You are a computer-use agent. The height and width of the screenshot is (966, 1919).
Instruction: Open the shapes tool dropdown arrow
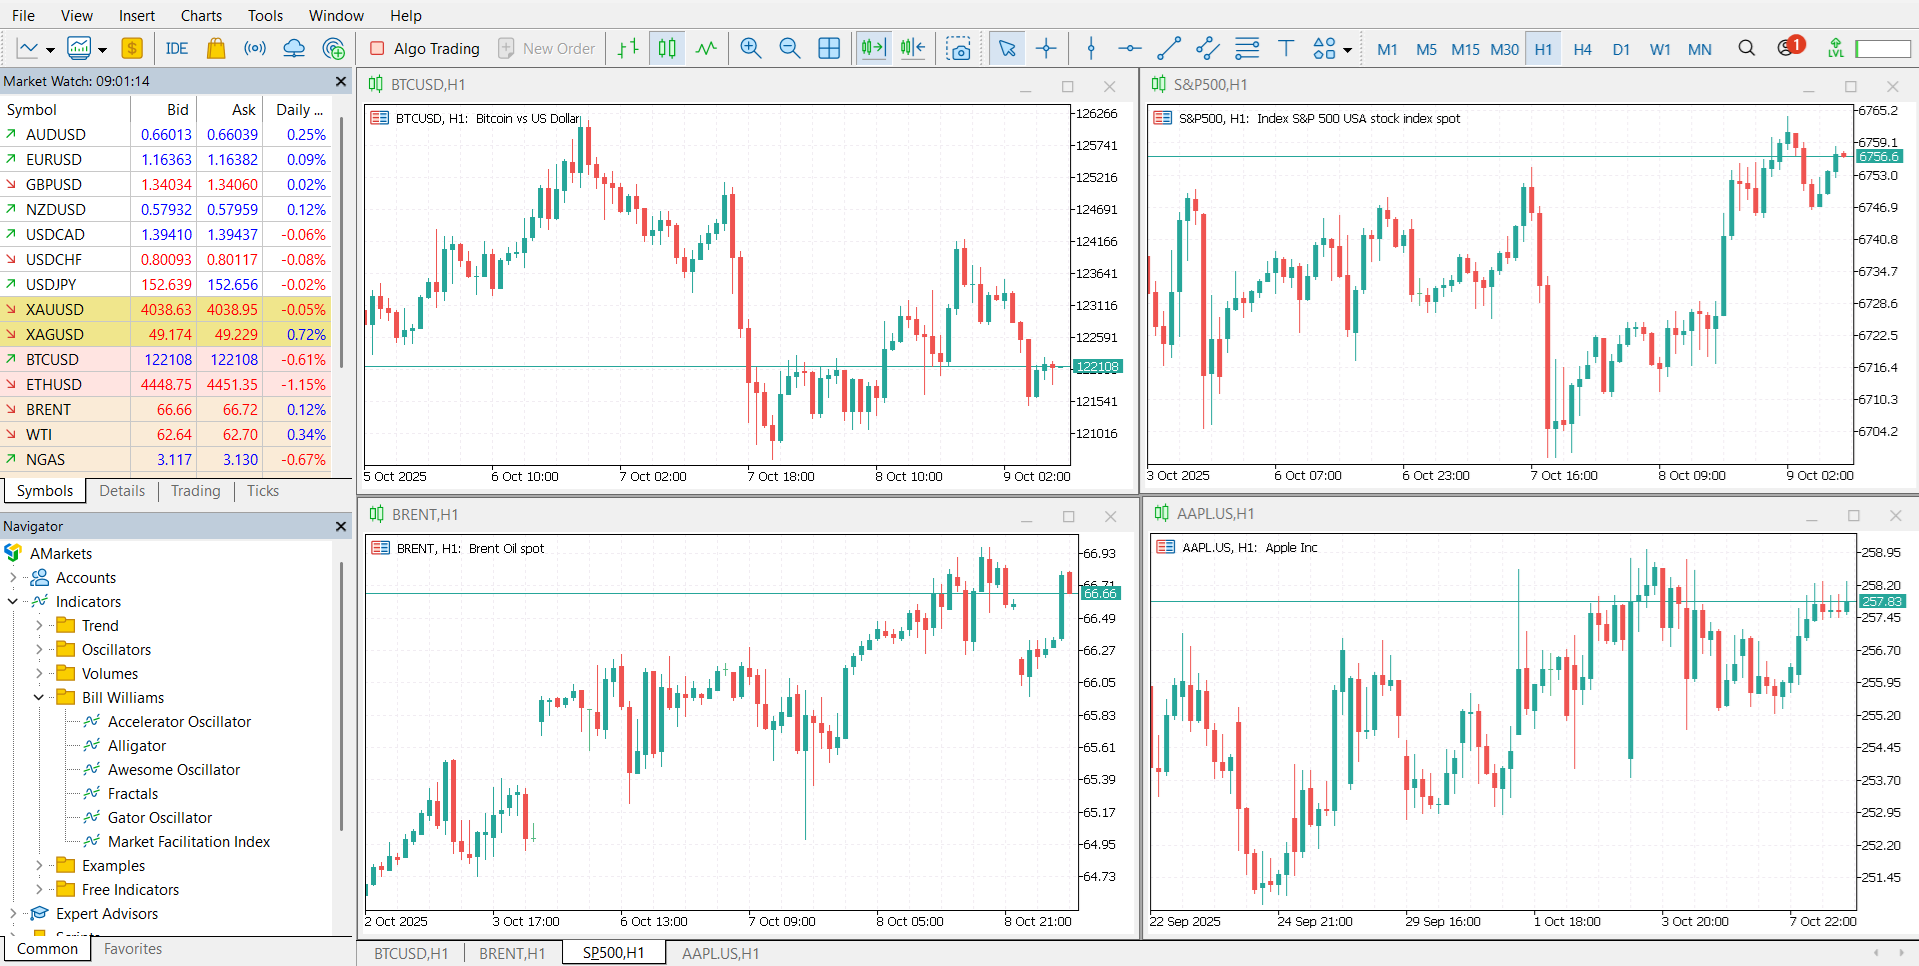(1347, 49)
